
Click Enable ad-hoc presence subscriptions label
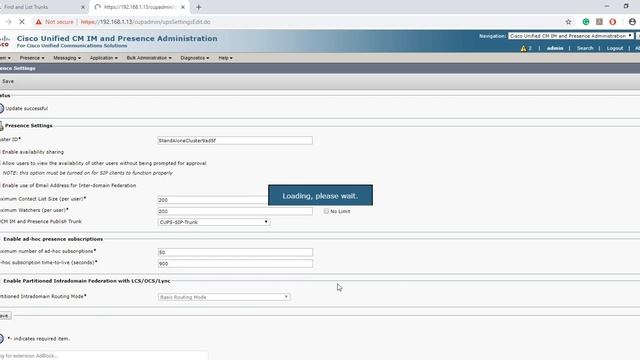click(53, 239)
